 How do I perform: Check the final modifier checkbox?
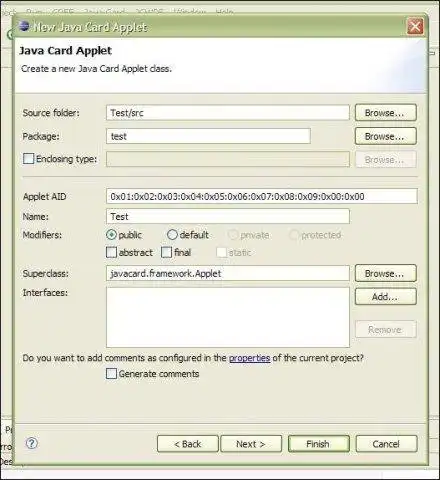(166, 252)
